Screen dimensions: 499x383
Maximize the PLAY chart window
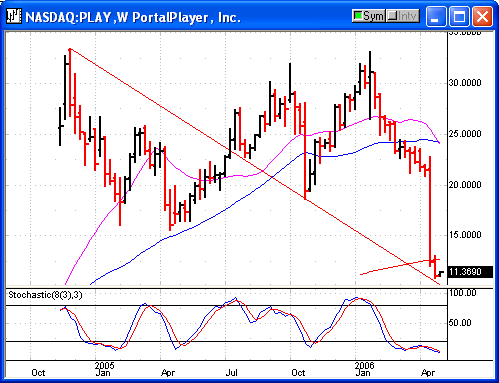tap(459, 16)
